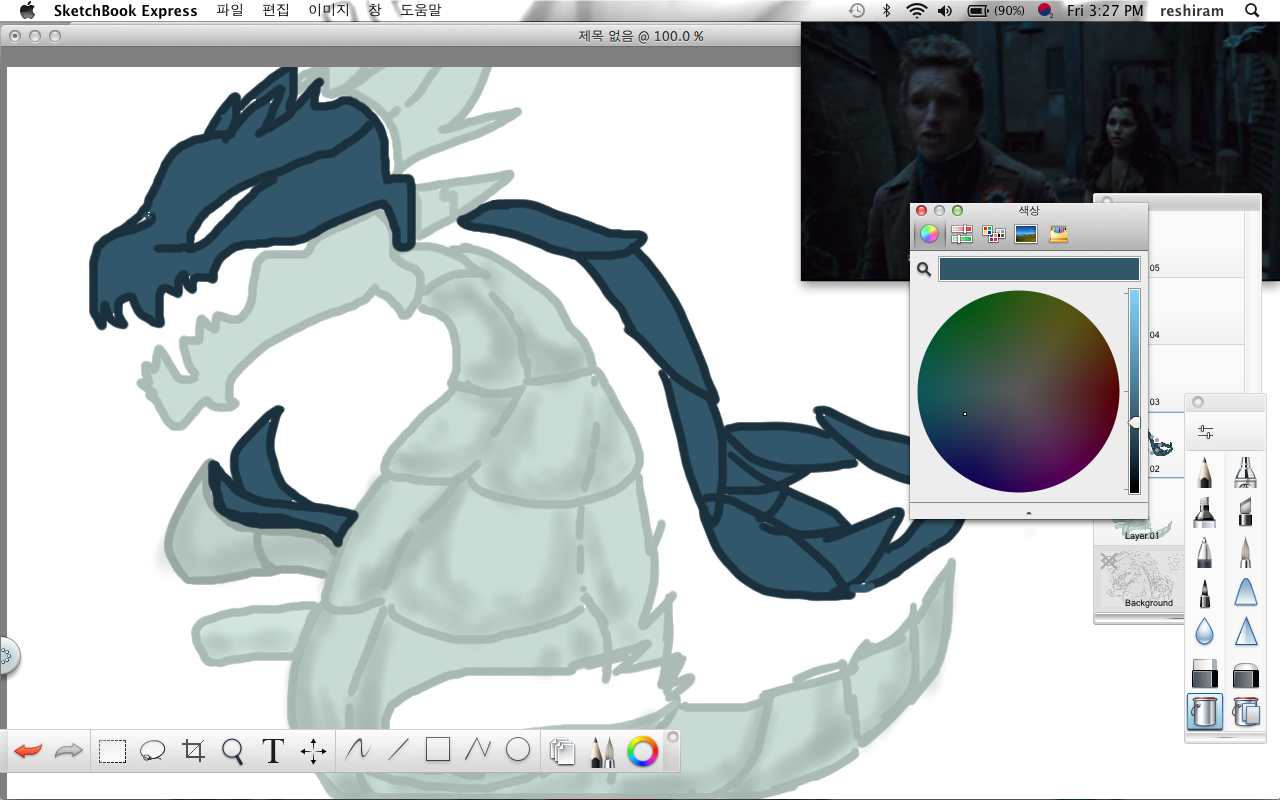Click the battery 90% indicator
The height and width of the screenshot is (800, 1280).
996,11
